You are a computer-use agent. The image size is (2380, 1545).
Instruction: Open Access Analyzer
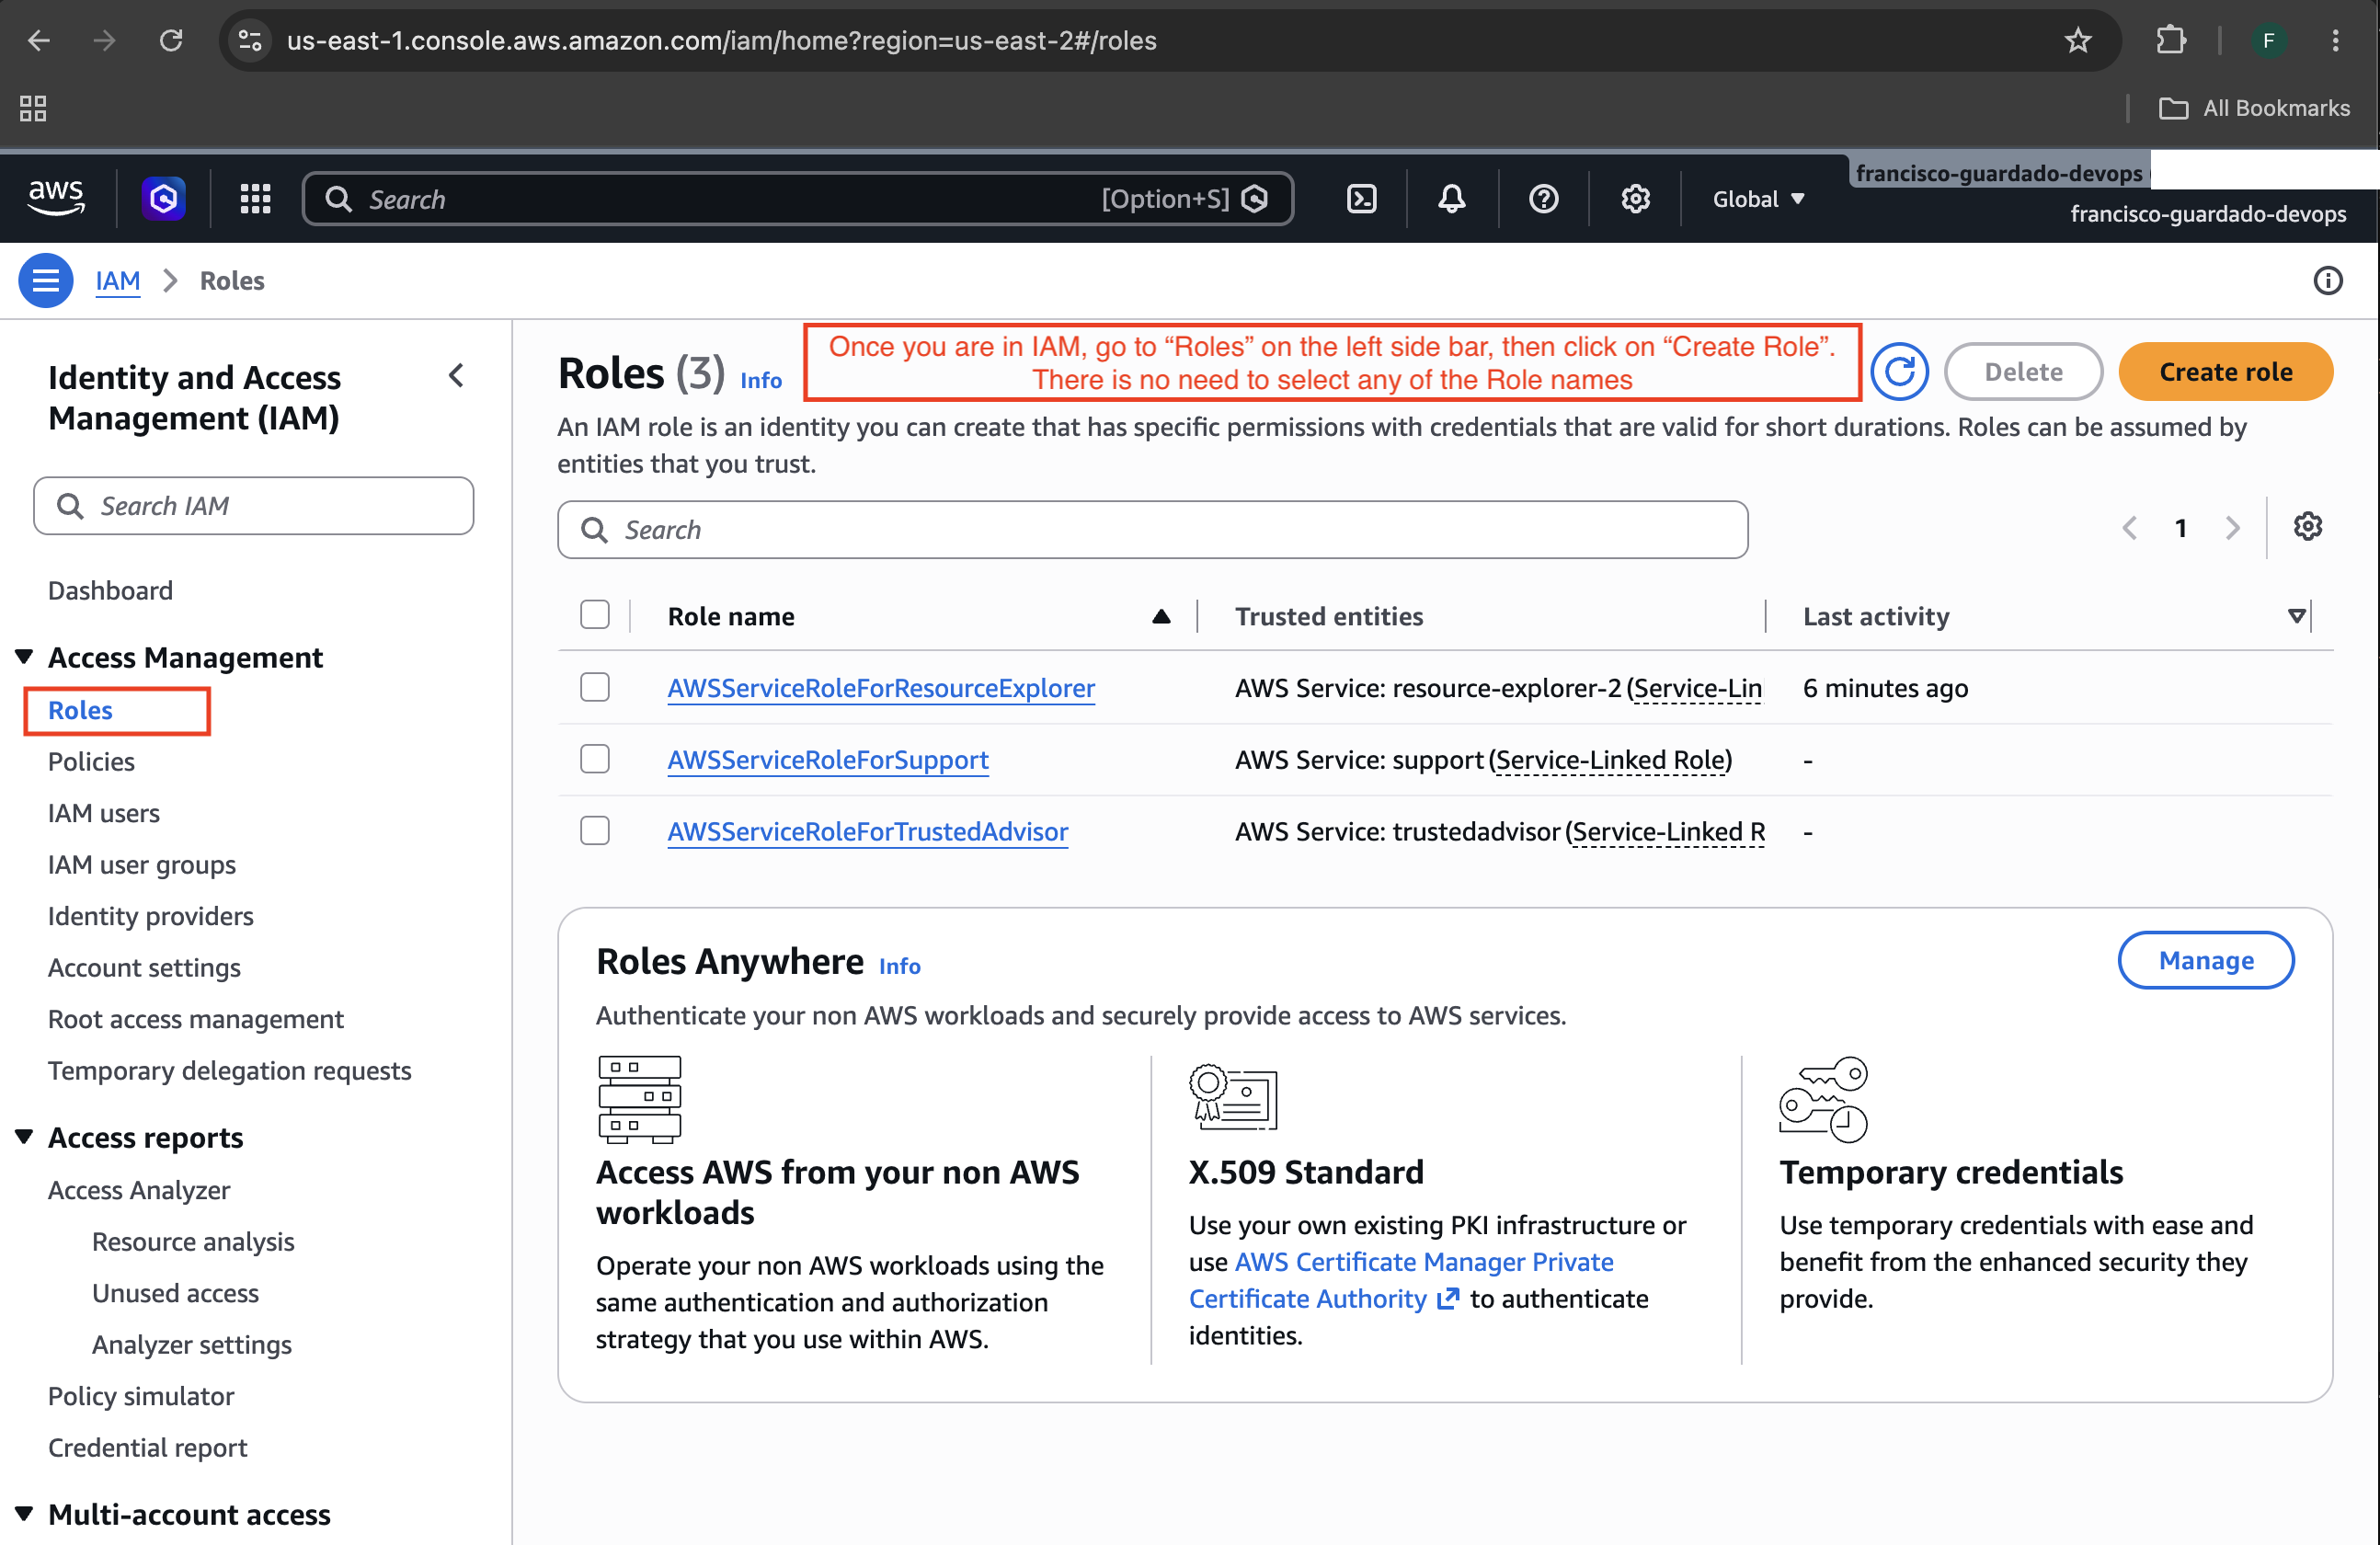(x=139, y=1190)
